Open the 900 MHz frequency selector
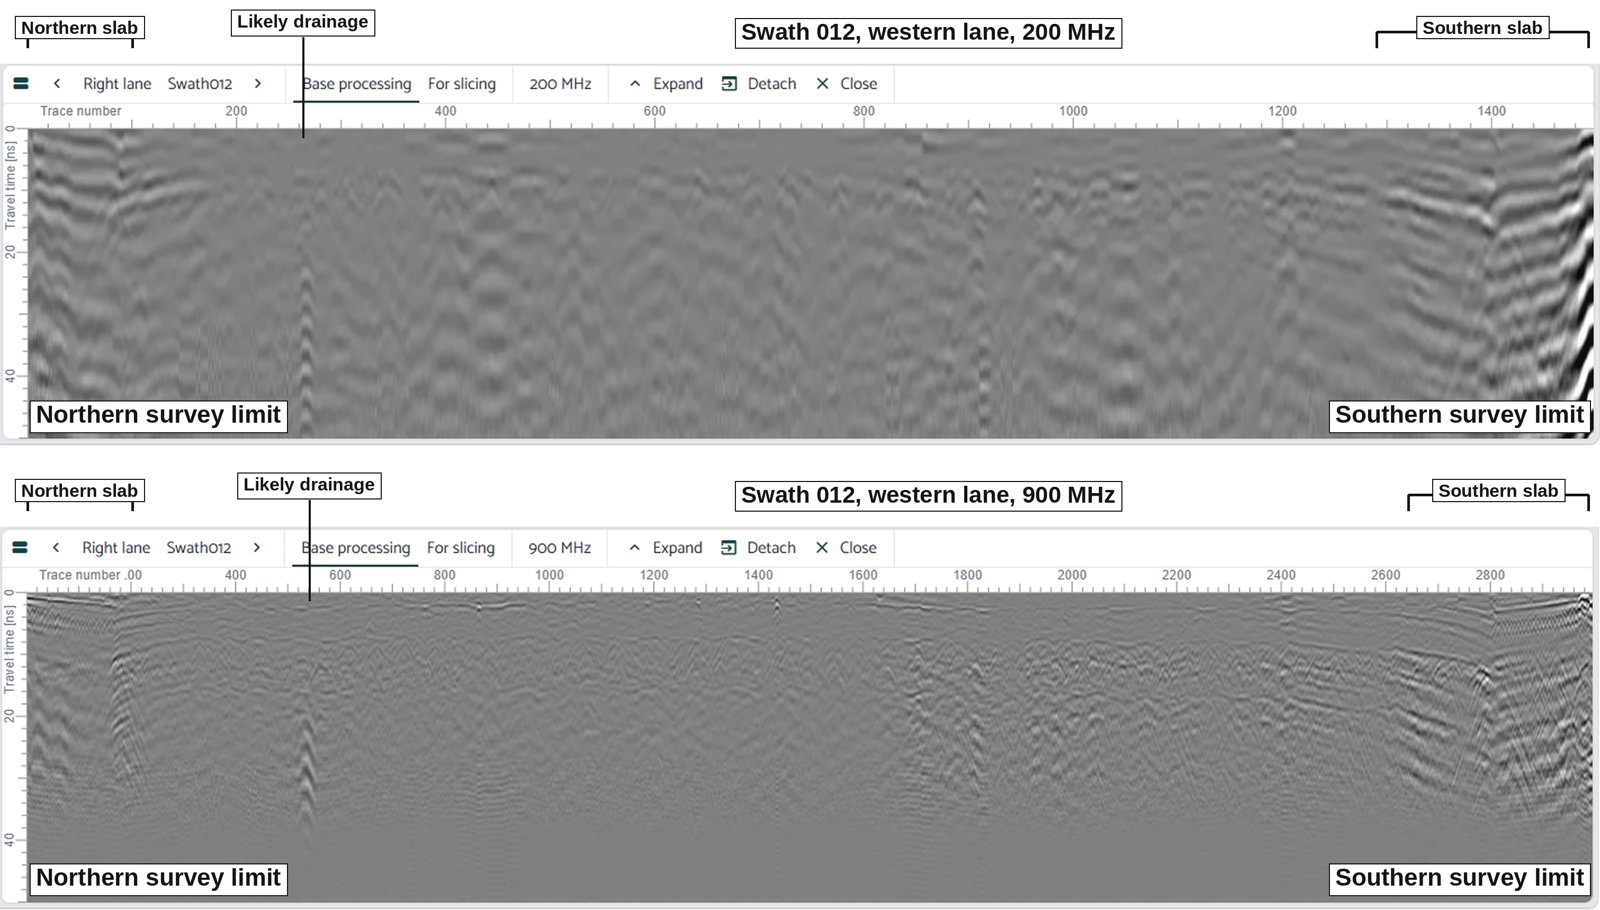The image size is (1600, 910). click(x=560, y=548)
